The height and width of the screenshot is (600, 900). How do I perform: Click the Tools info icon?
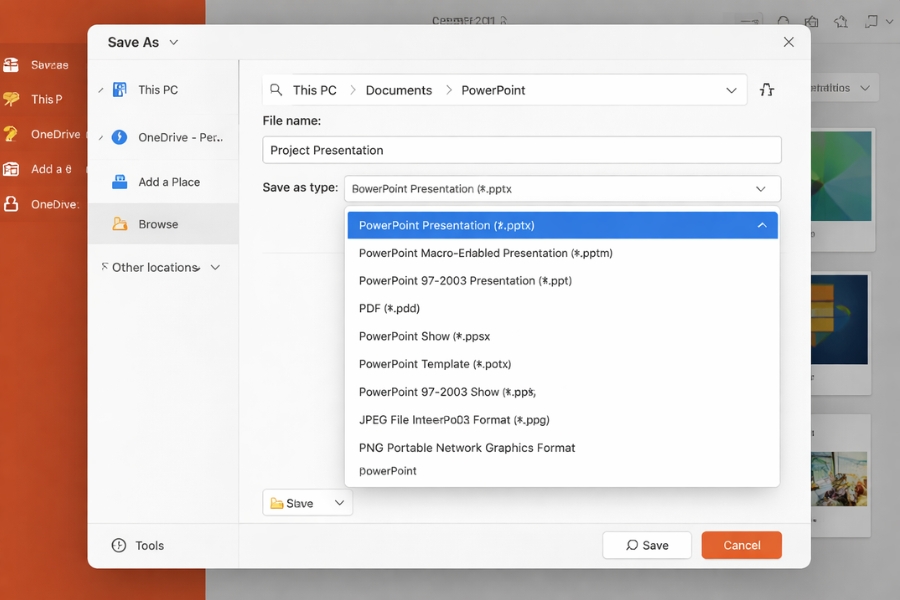tap(119, 545)
